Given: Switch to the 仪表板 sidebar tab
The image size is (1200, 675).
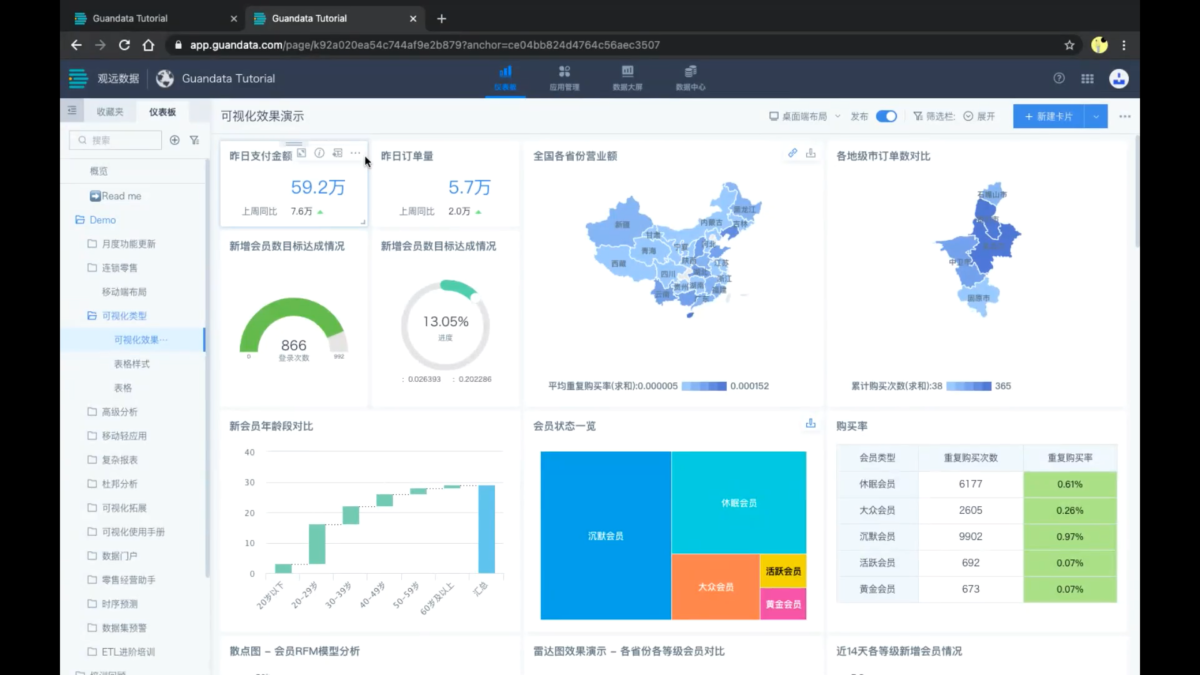Looking at the screenshot, I should [x=162, y=112].
